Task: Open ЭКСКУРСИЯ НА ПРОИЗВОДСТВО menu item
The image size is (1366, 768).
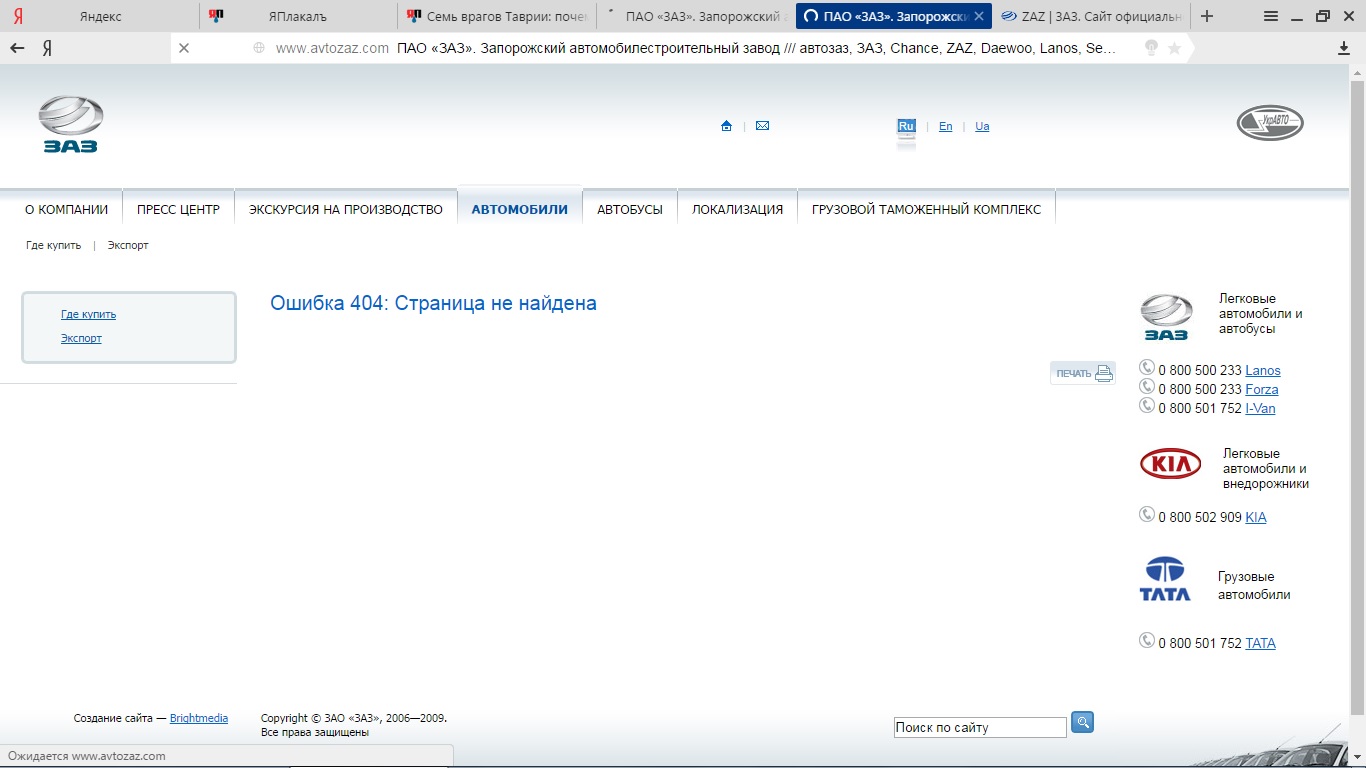Action: (346, 210)
